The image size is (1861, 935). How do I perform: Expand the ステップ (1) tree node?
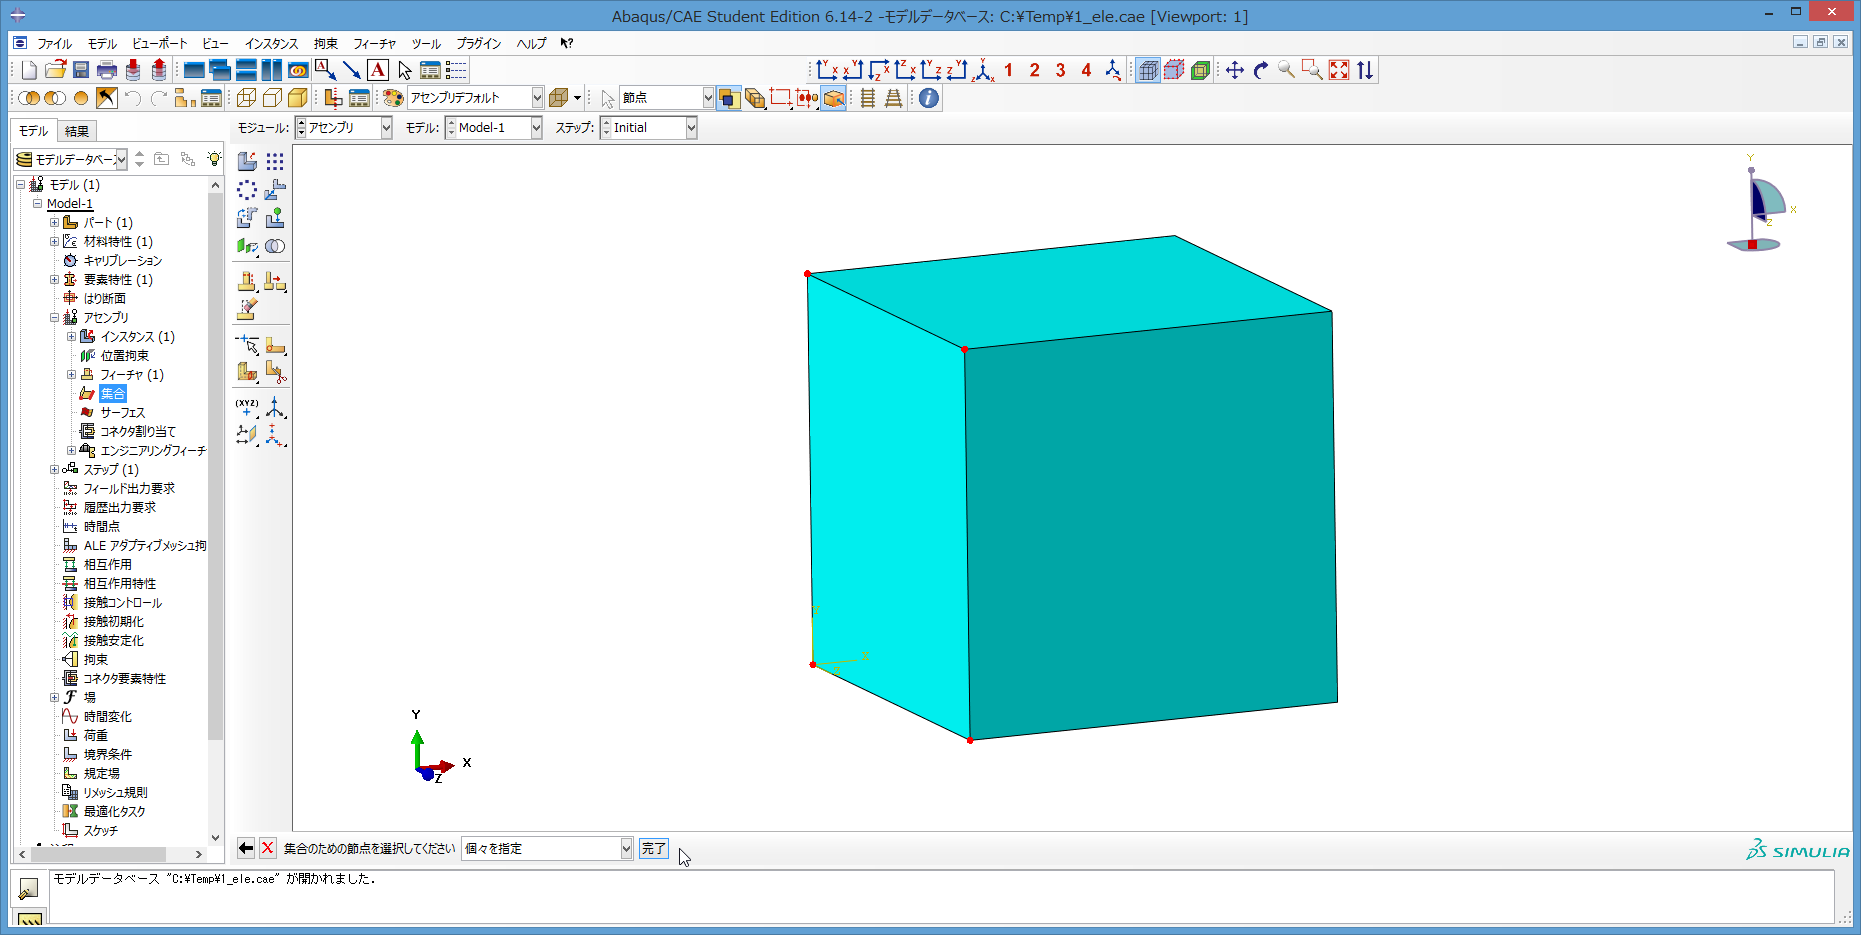[54, 470]
